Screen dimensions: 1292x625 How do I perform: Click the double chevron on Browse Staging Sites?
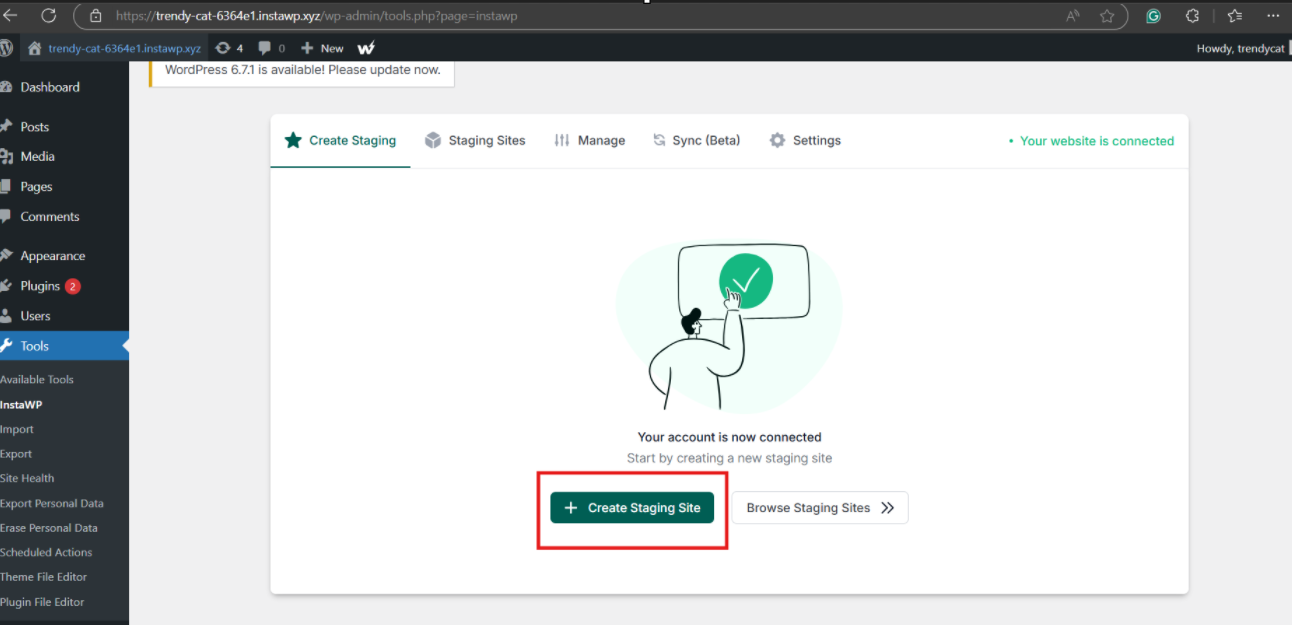click(887, 508)
